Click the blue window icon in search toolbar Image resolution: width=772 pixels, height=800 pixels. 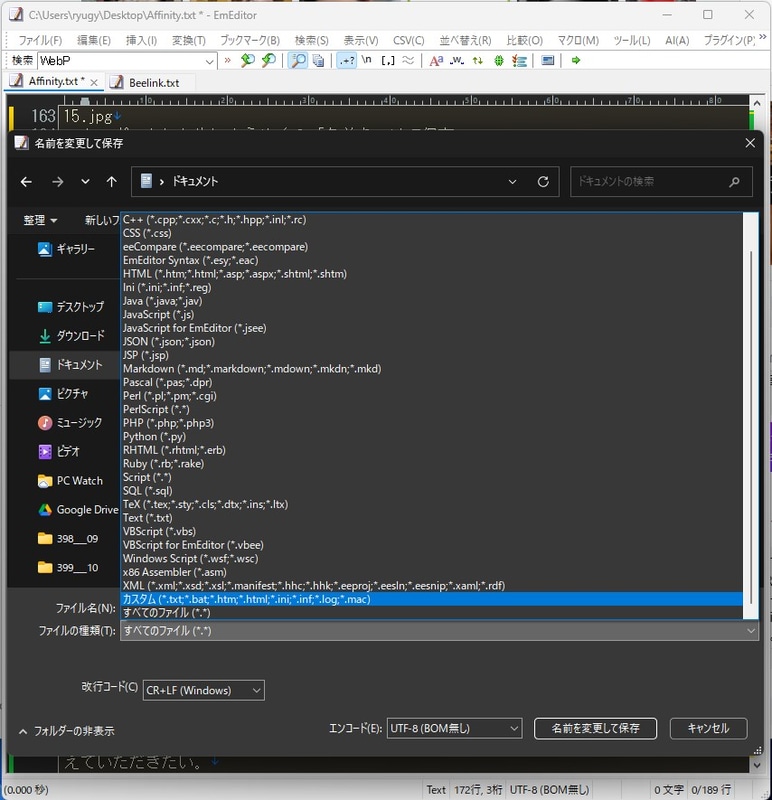[548, 61]
